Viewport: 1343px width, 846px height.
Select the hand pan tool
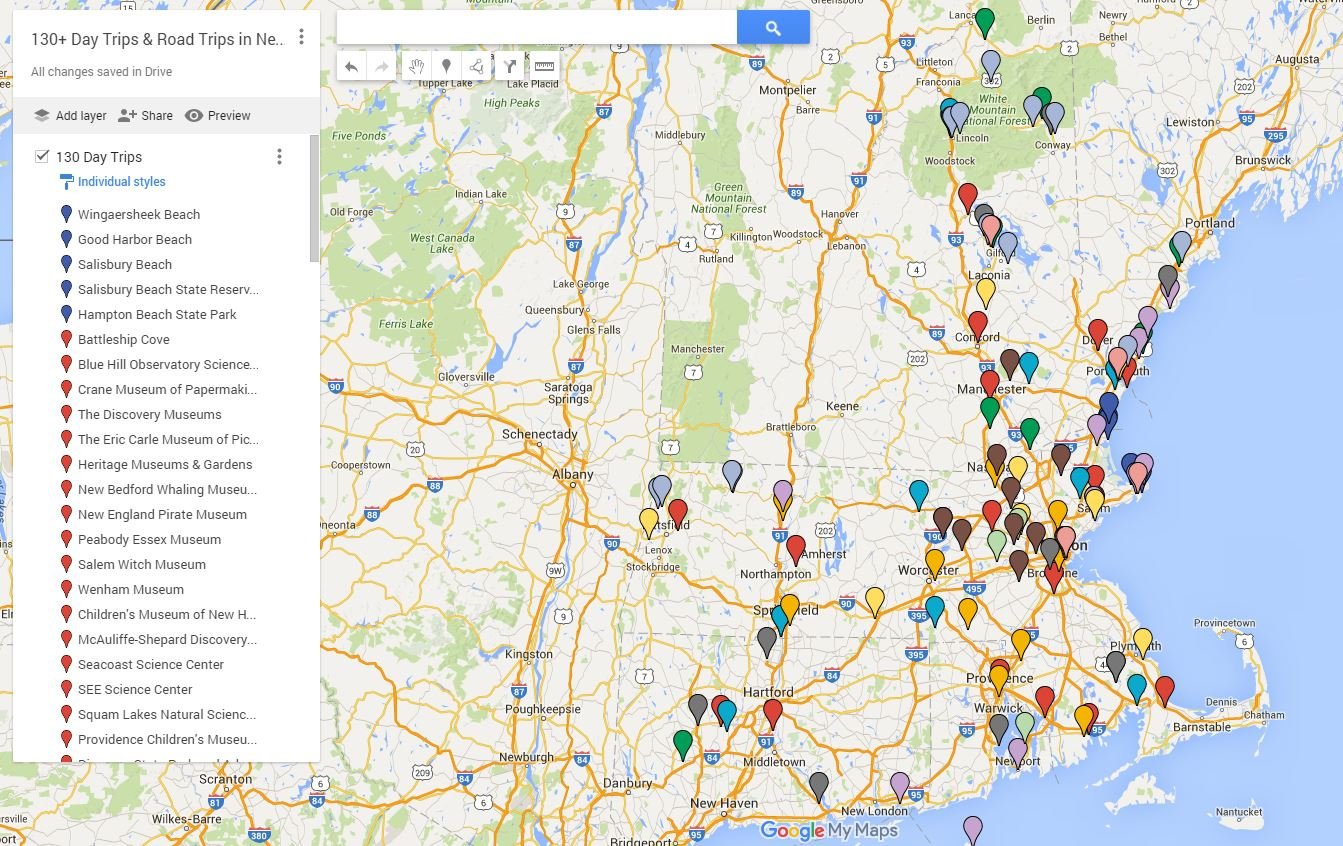pos(416,67)
